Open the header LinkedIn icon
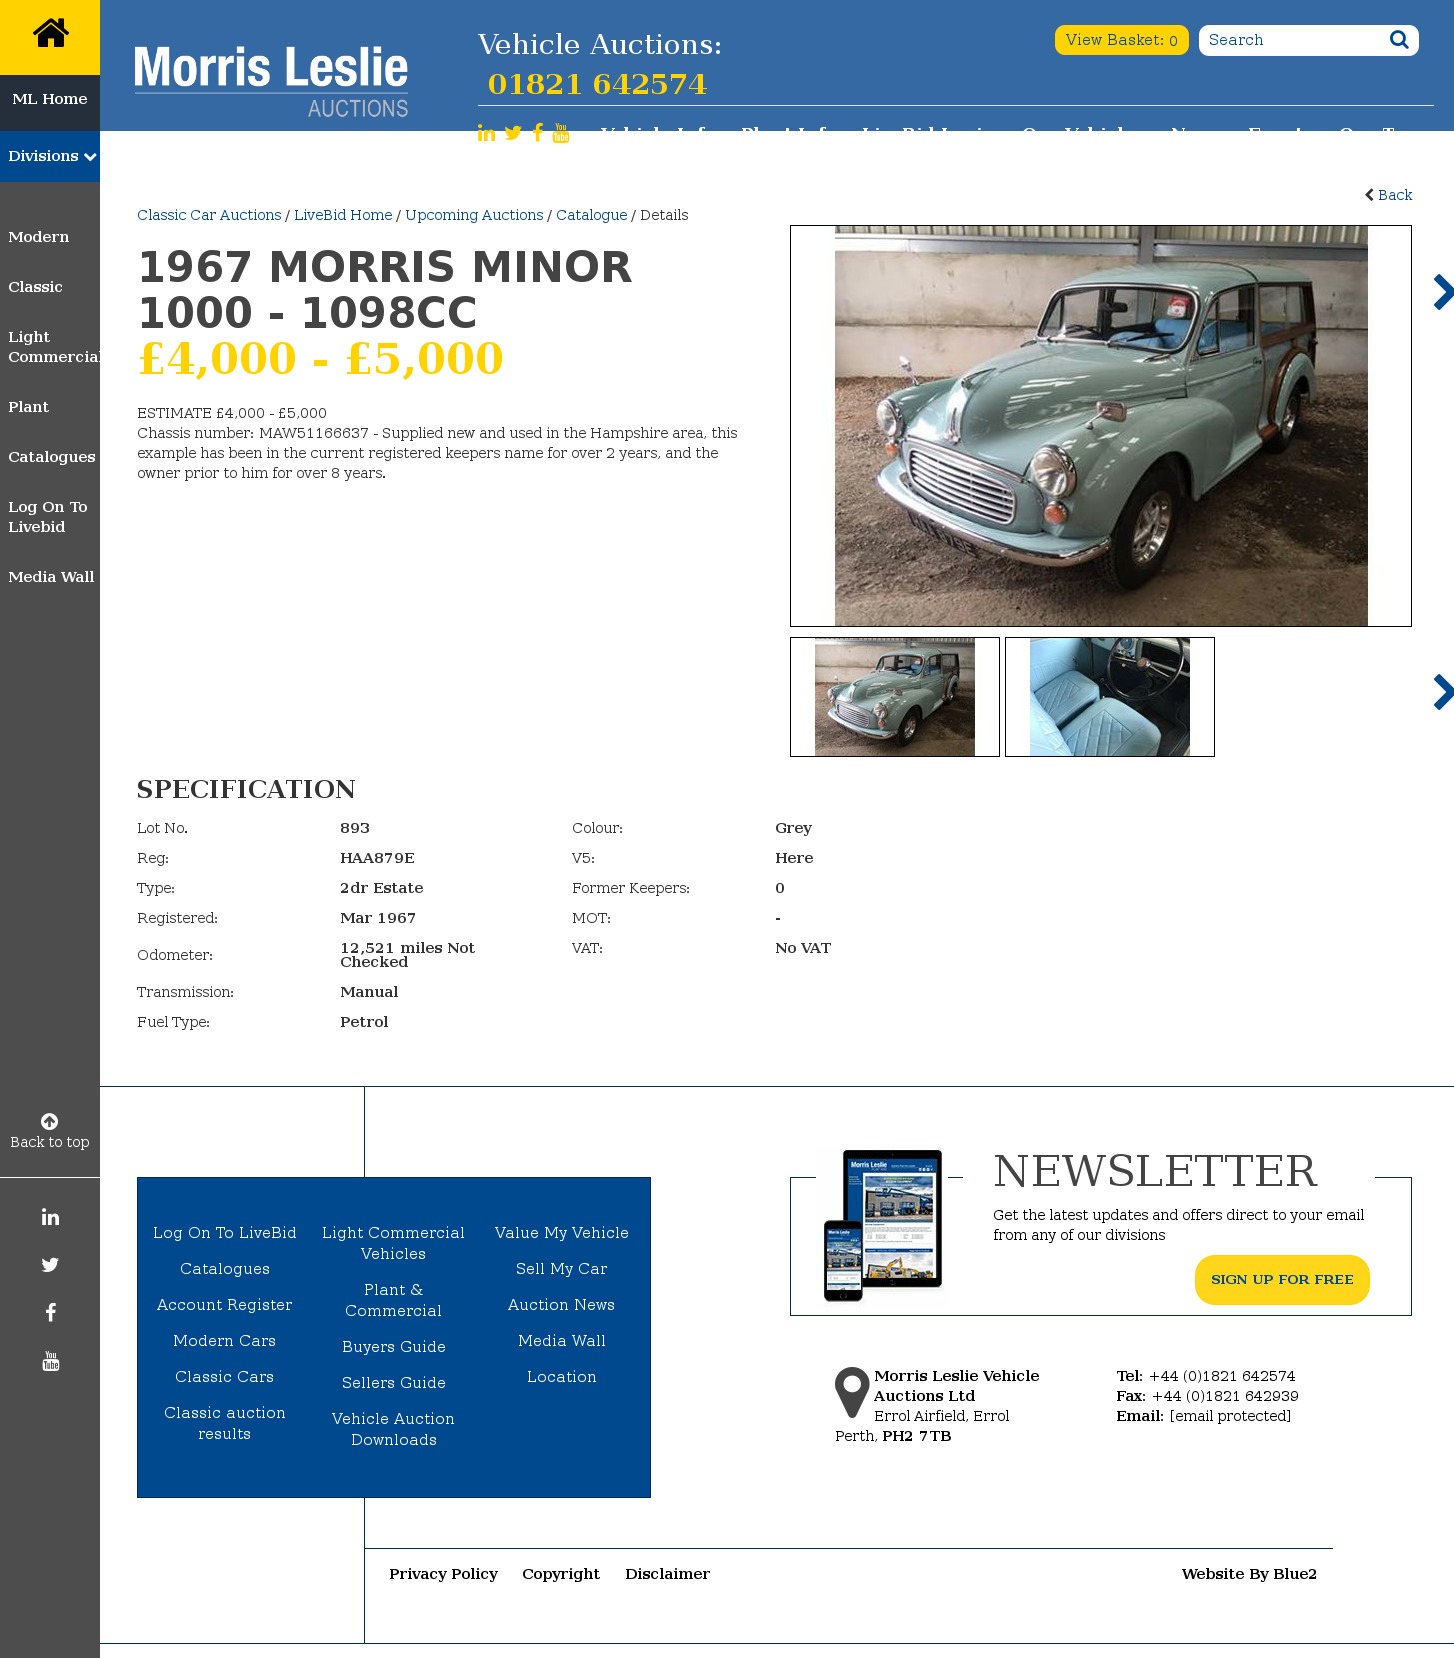 pyautogui.click(x=486, y=133)
